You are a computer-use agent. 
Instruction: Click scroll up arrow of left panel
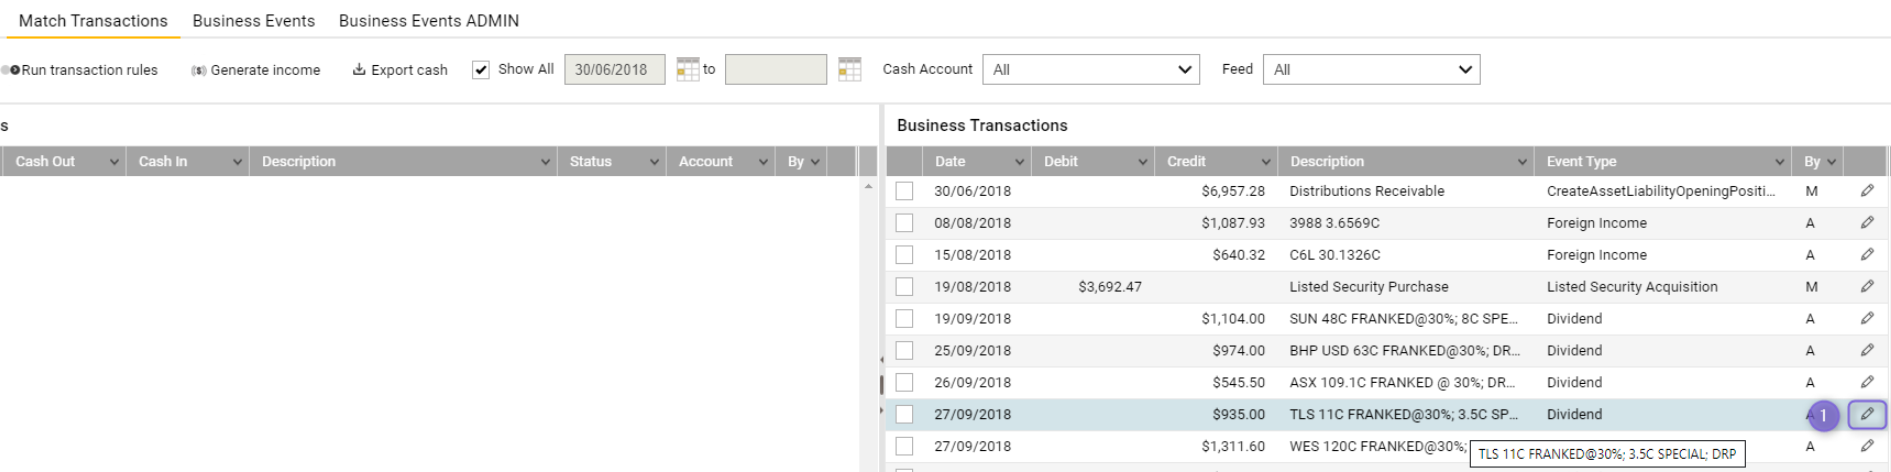coord(868,186)
